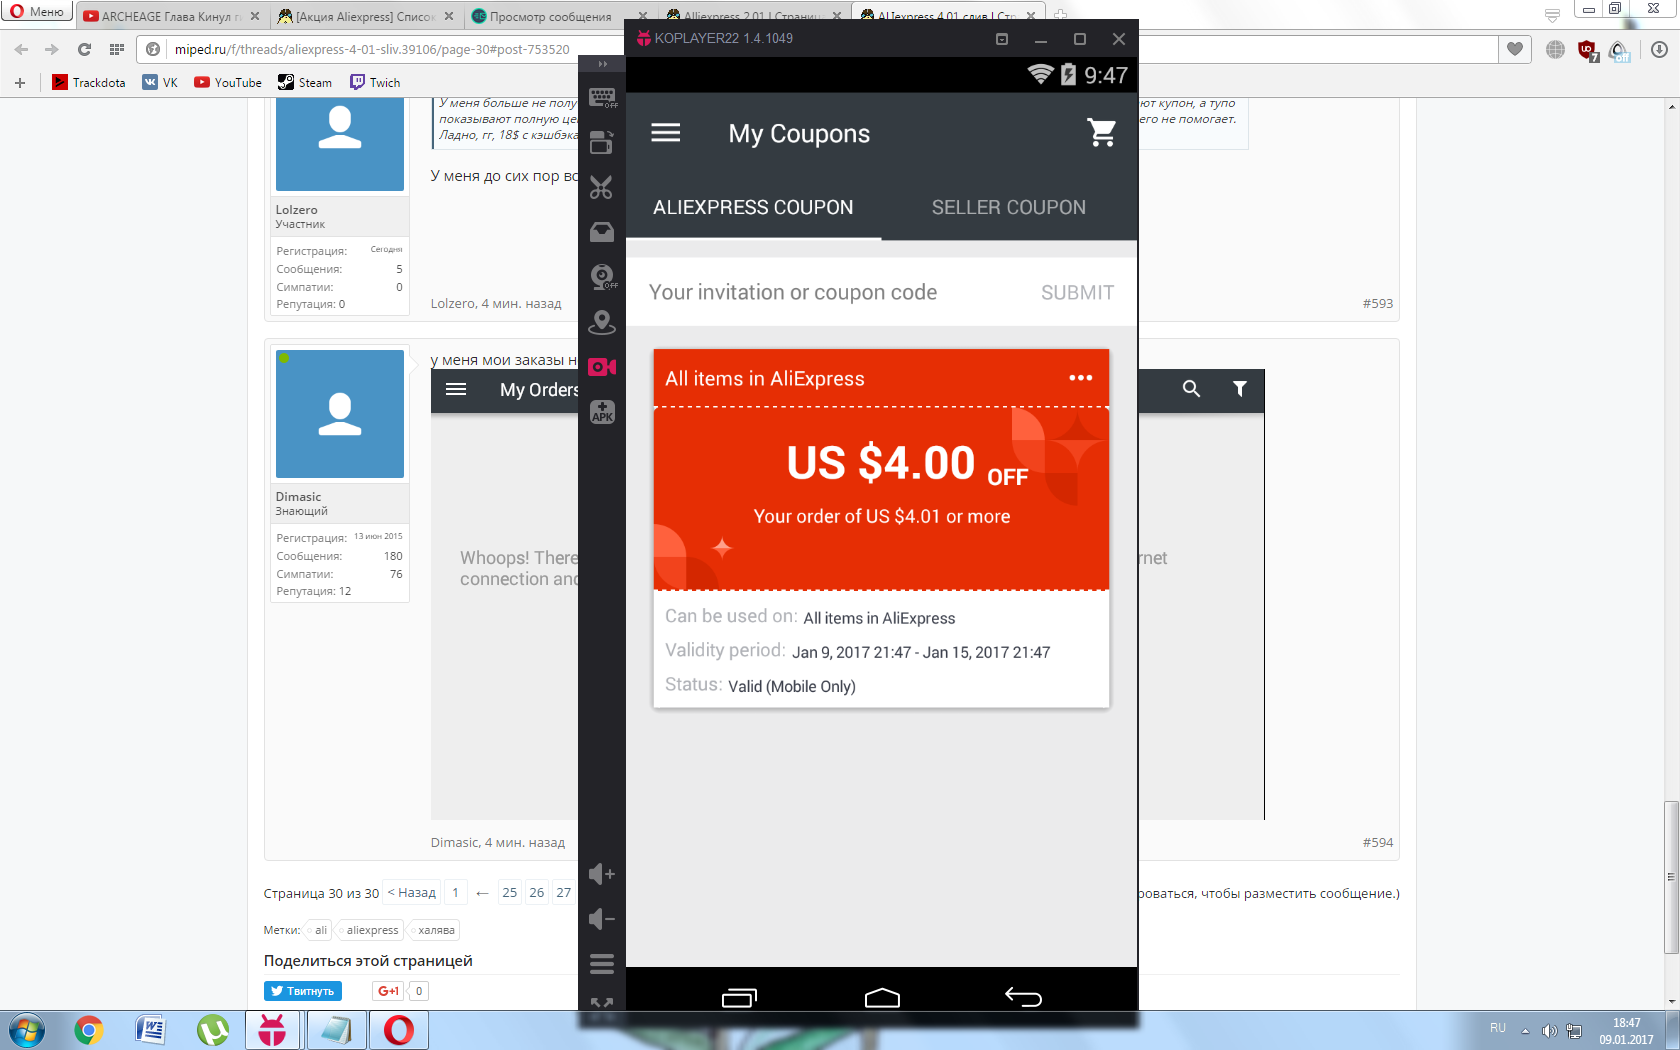Go to forum page 25

tap(510, 893)
